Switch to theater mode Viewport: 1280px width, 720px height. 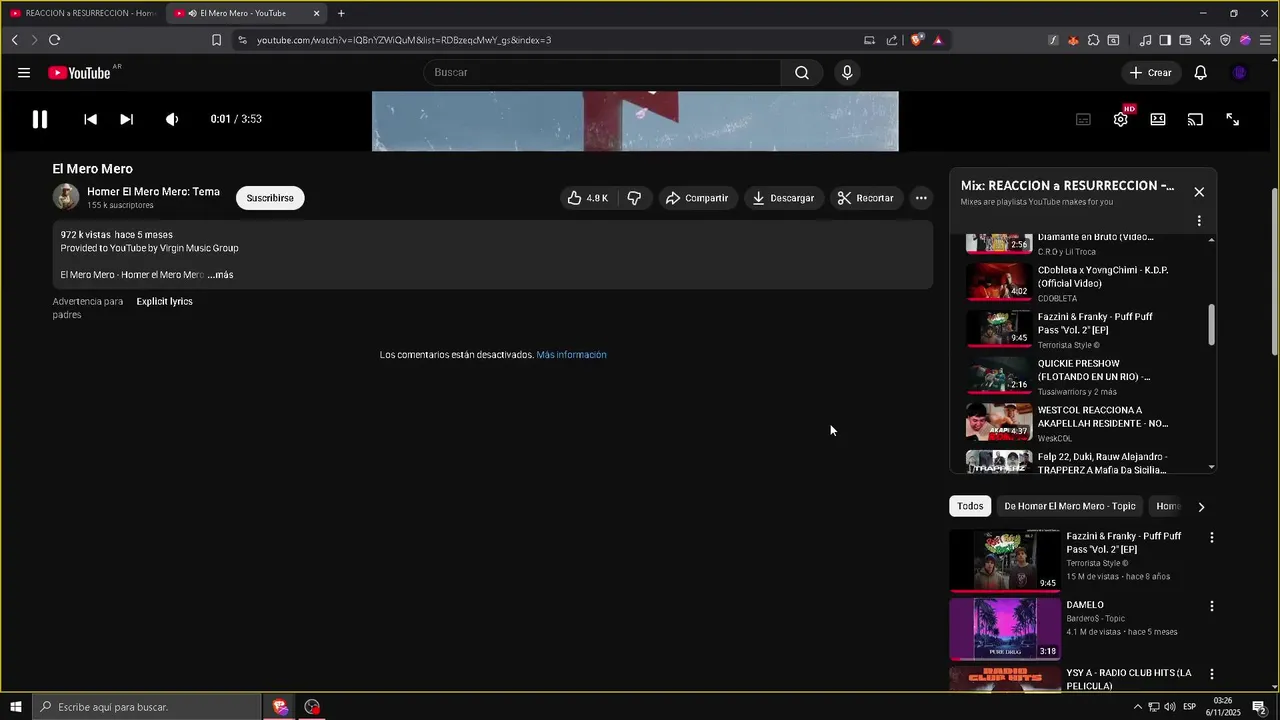tap(1158, 119)
